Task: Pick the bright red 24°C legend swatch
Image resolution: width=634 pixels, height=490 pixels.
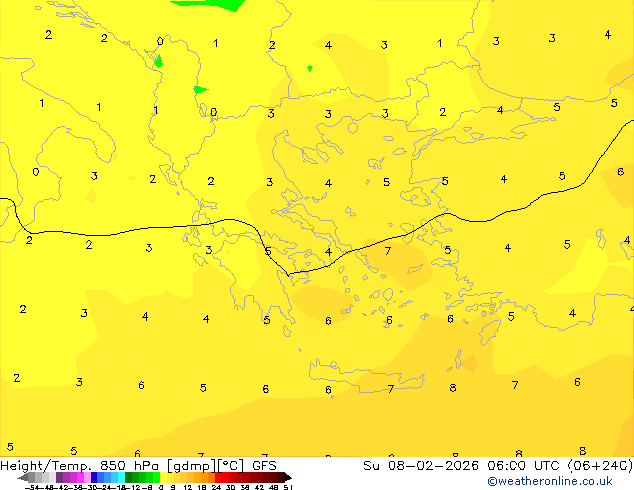Action: tap(218, 478)
